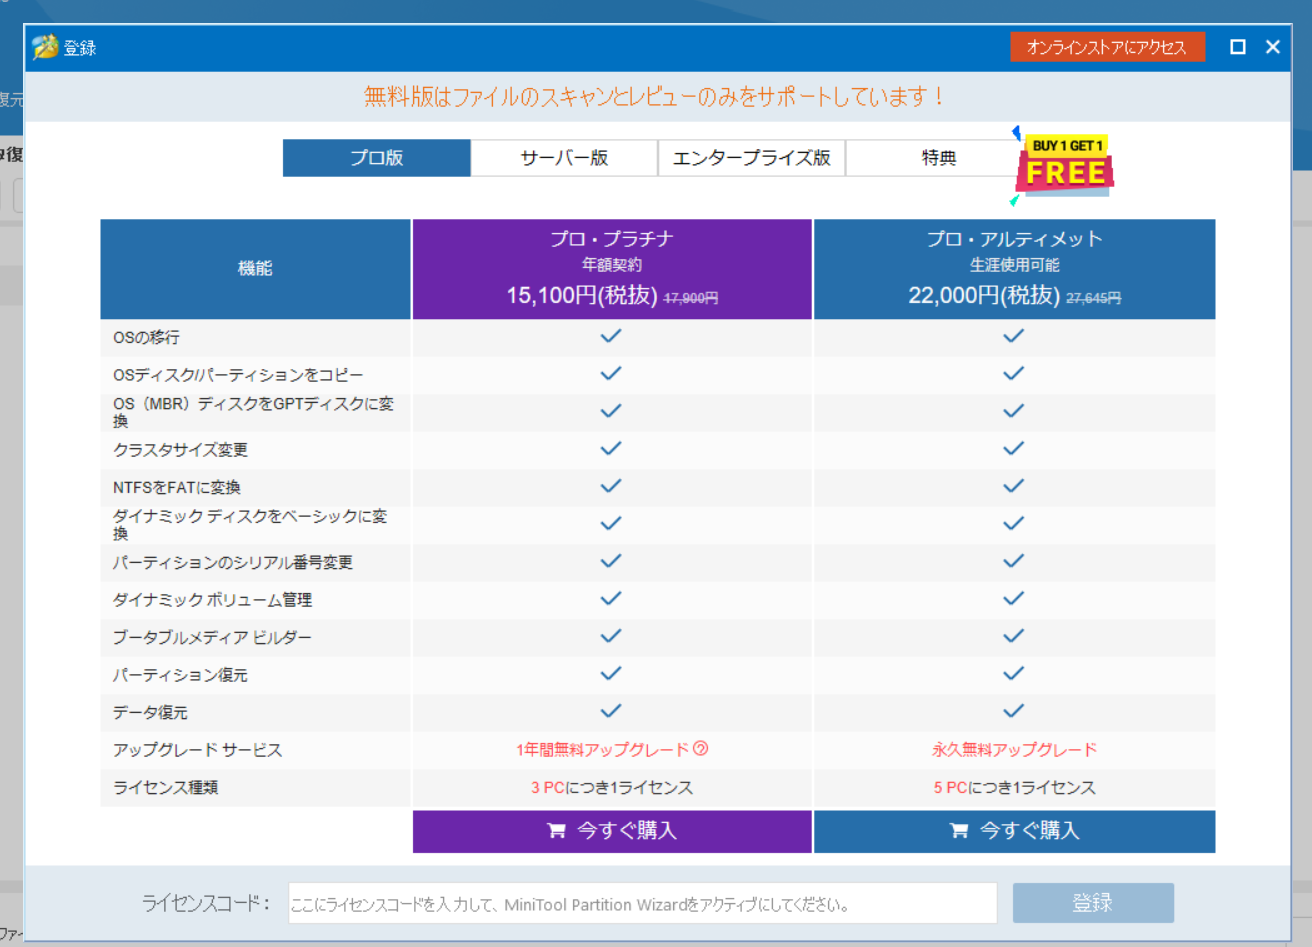The height and width of the screenshot is (947, 1312).
Task: Click the MiniTool app icon in title bar
Action: [x=45, y=47]
